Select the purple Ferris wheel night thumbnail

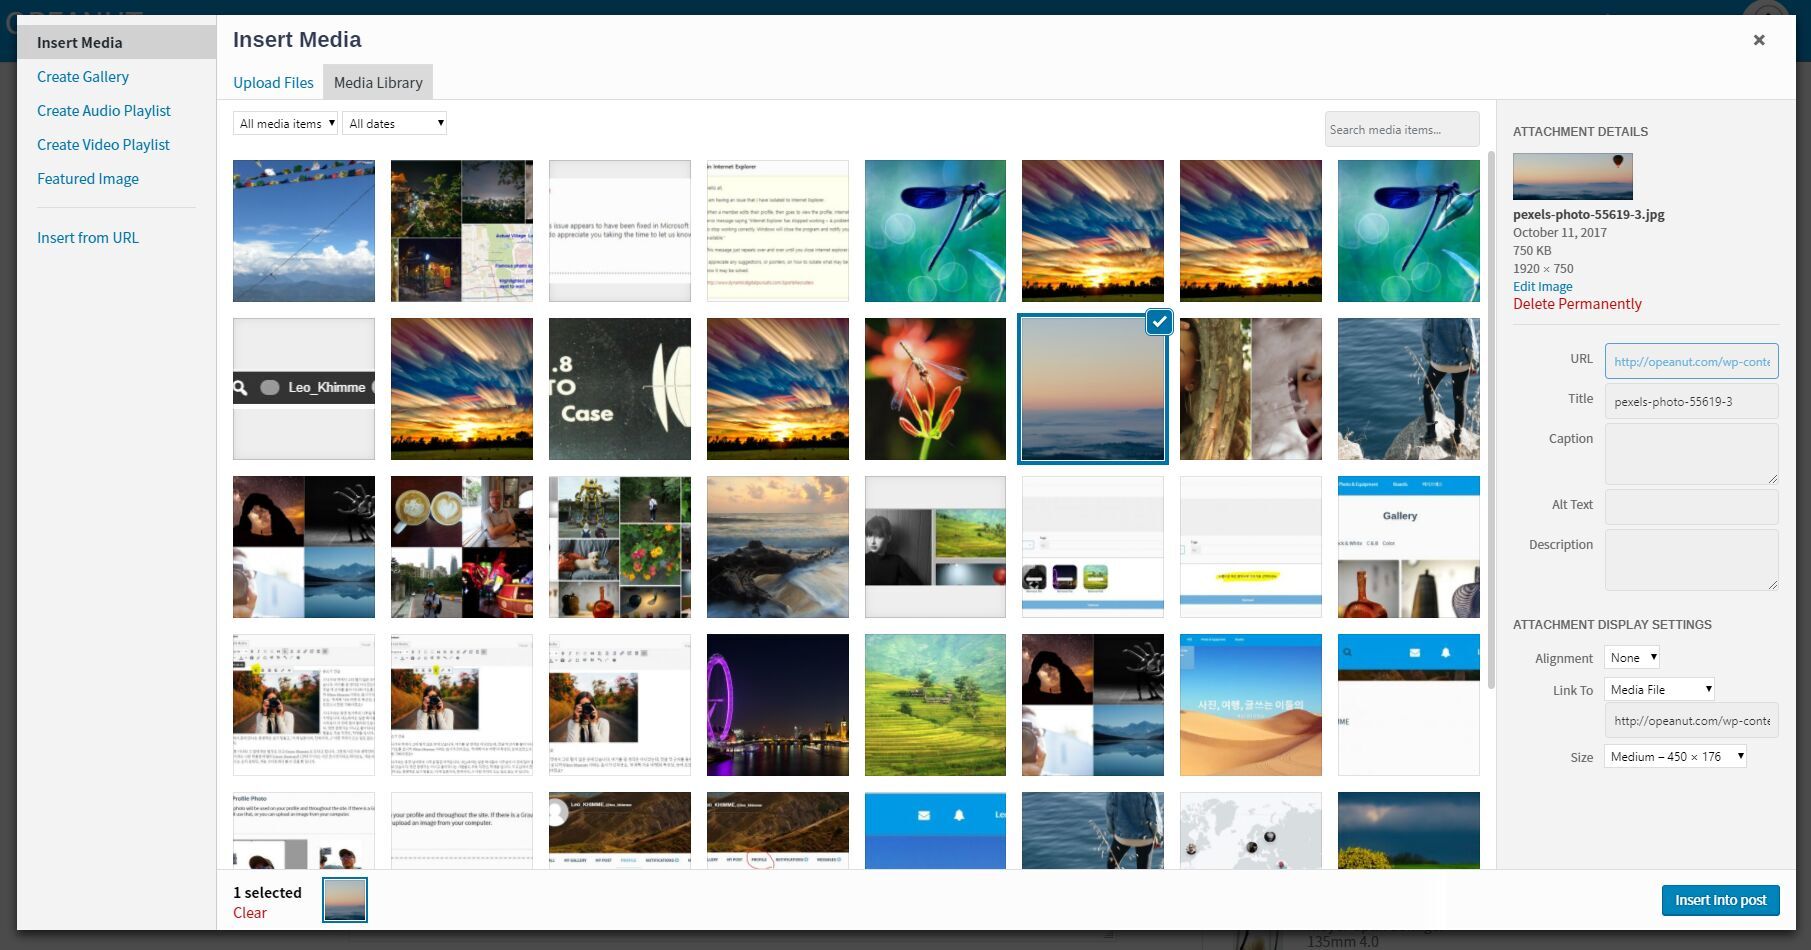click(777, 705)
